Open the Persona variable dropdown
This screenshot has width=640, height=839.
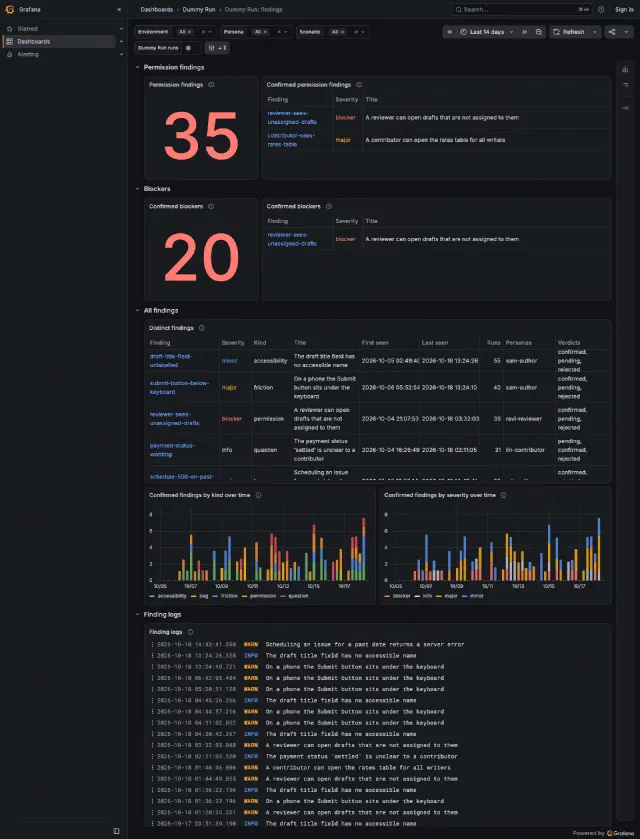pos(286,32)
